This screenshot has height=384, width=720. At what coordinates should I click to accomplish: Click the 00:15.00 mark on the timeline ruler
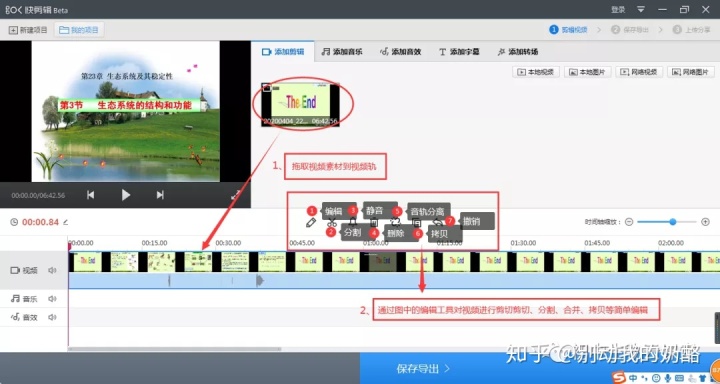[154, 243]
